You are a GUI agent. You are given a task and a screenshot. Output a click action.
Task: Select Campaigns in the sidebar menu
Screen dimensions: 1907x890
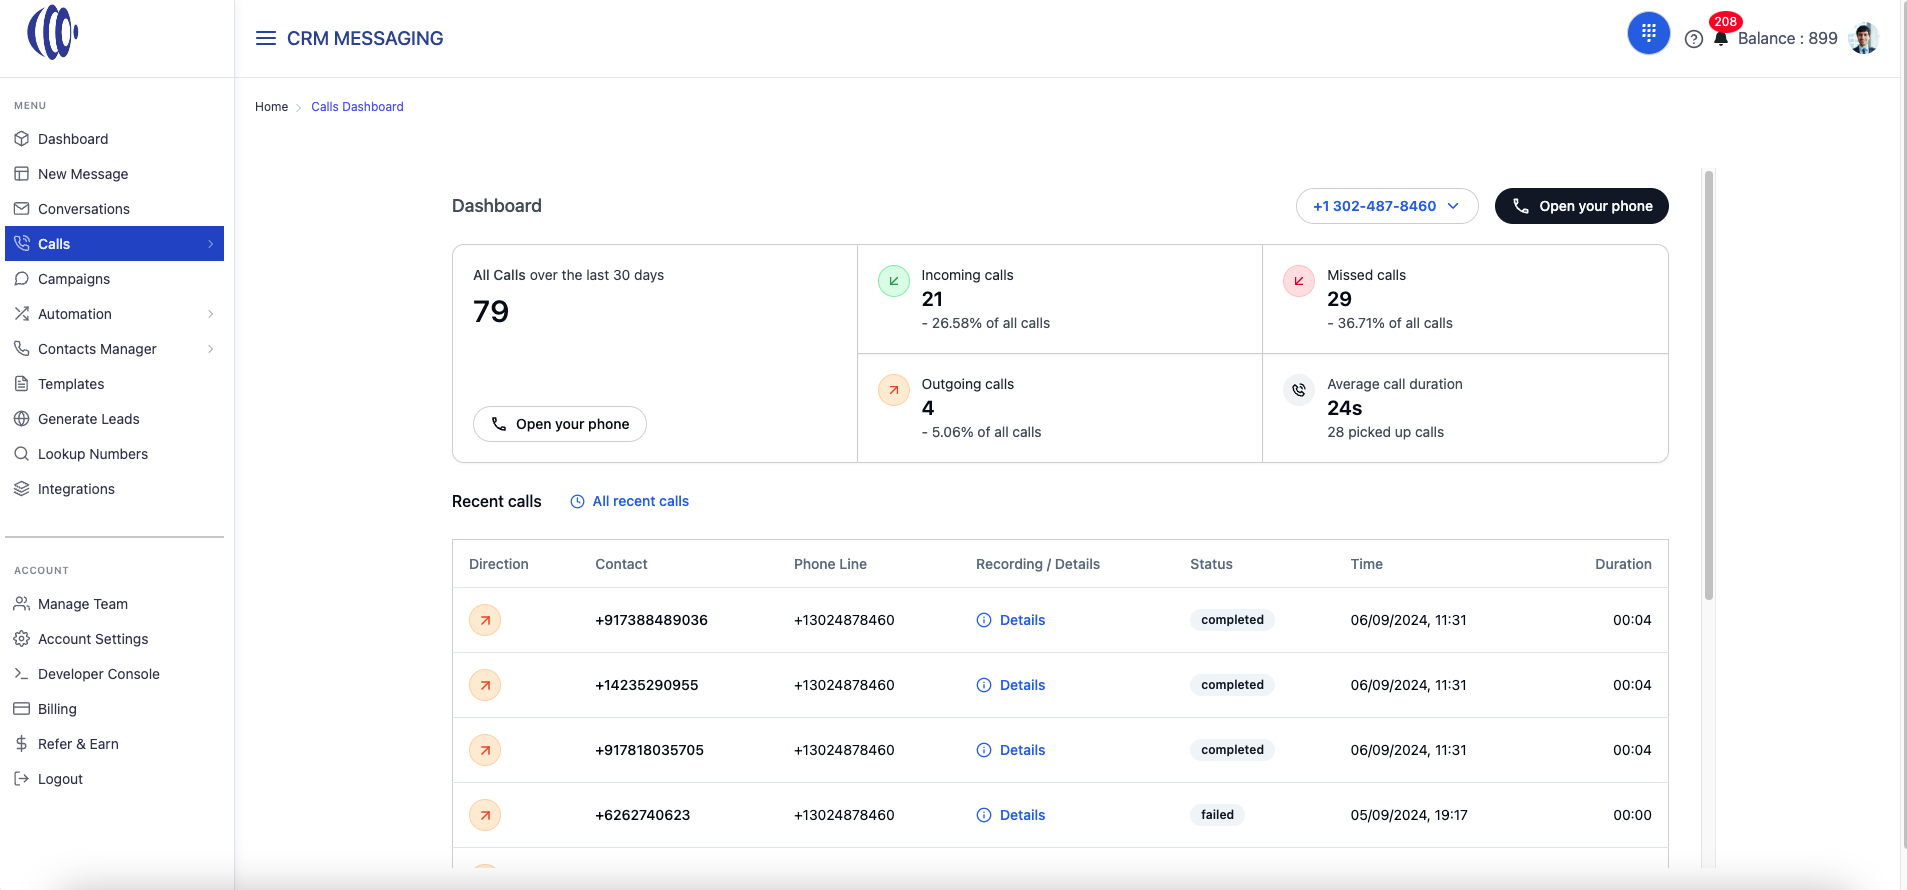point(114,279)
